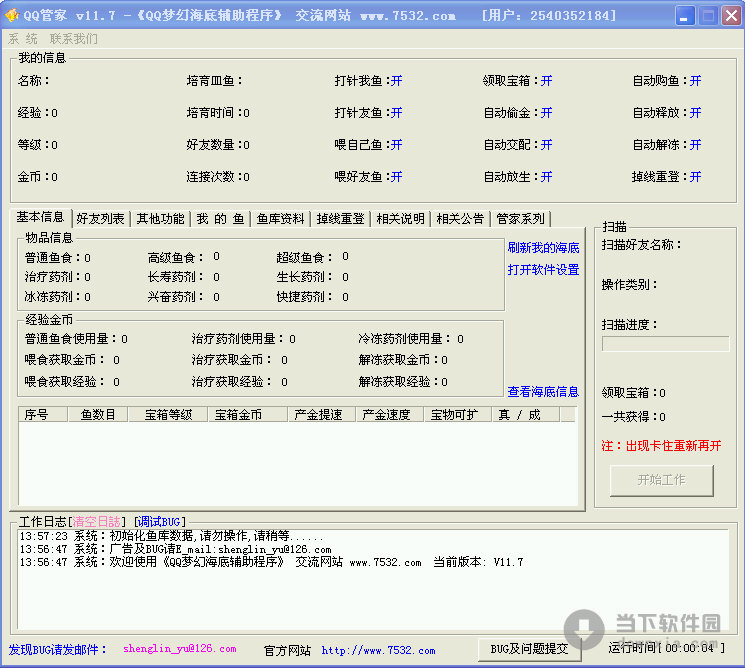745x668 pixels.
Task: Click the 产金速度 column header
Action: [390, 415]
